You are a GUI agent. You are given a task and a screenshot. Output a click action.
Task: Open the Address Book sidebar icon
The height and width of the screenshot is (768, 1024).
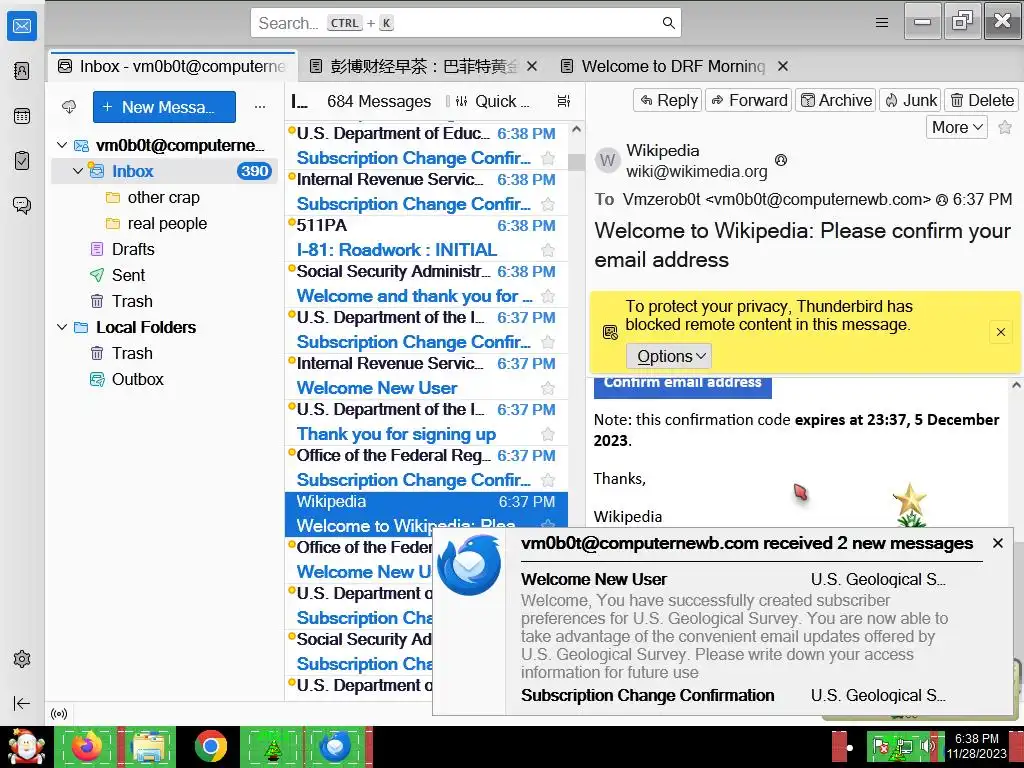pos(22,71)
